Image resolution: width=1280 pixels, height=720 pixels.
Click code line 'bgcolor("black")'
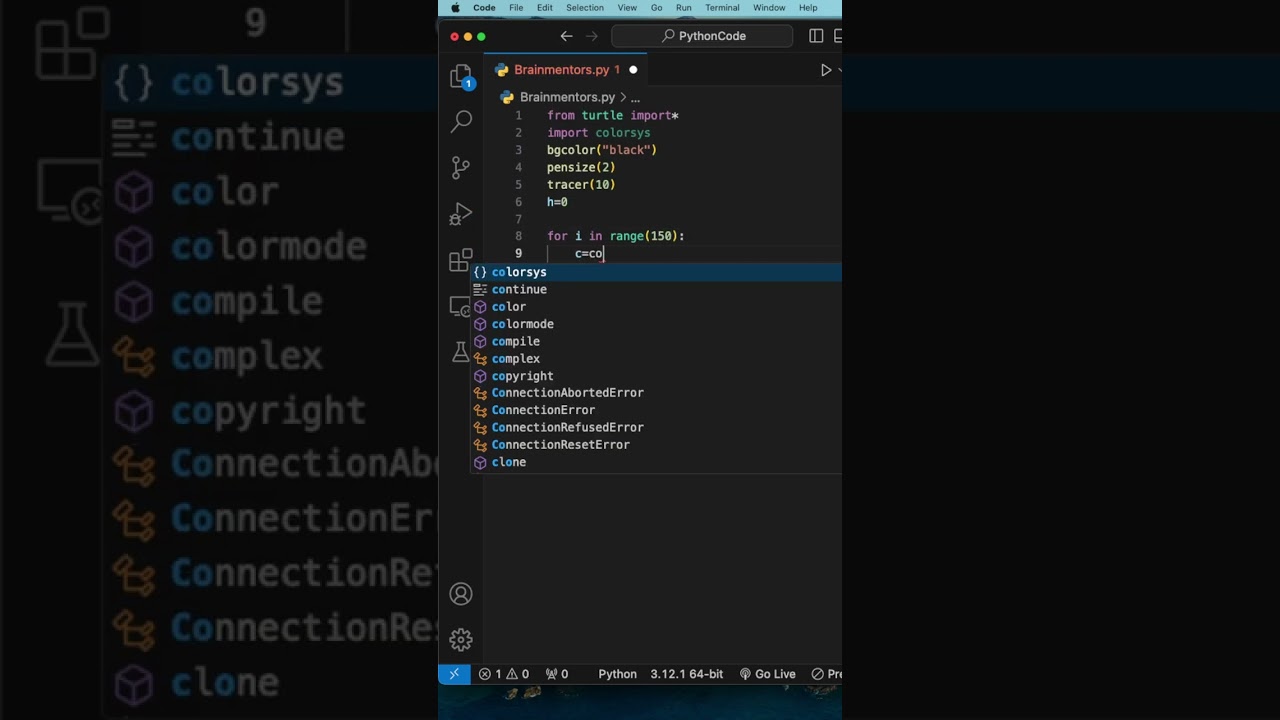602,150
